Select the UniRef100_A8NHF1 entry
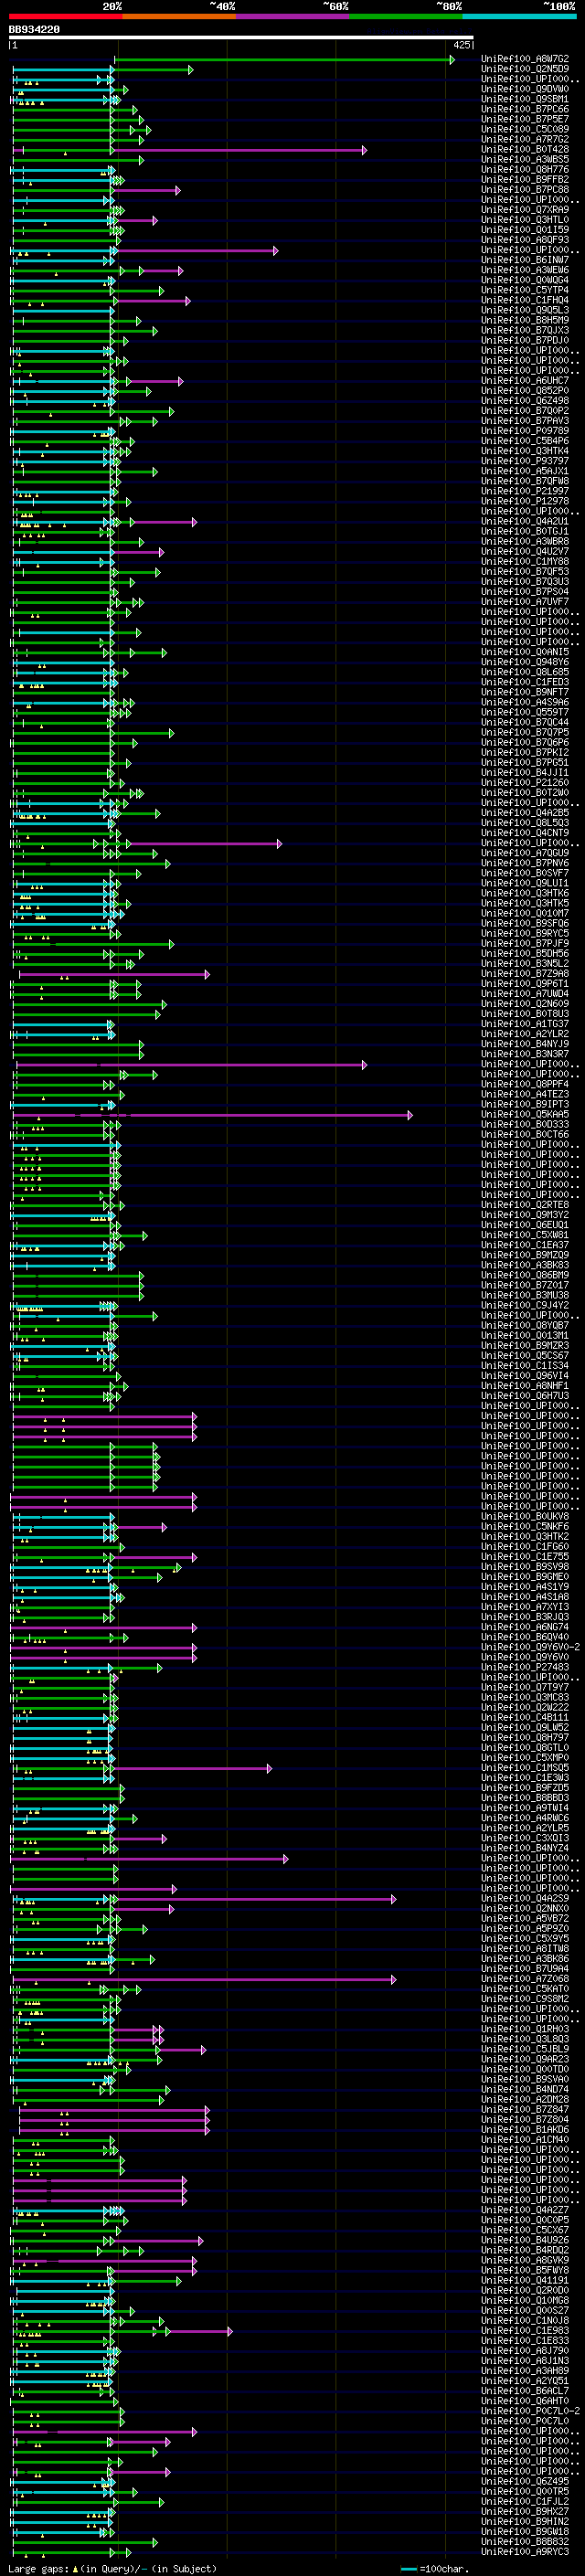The height and width of the screenshot is (2576, 585). coord(524,1385)
